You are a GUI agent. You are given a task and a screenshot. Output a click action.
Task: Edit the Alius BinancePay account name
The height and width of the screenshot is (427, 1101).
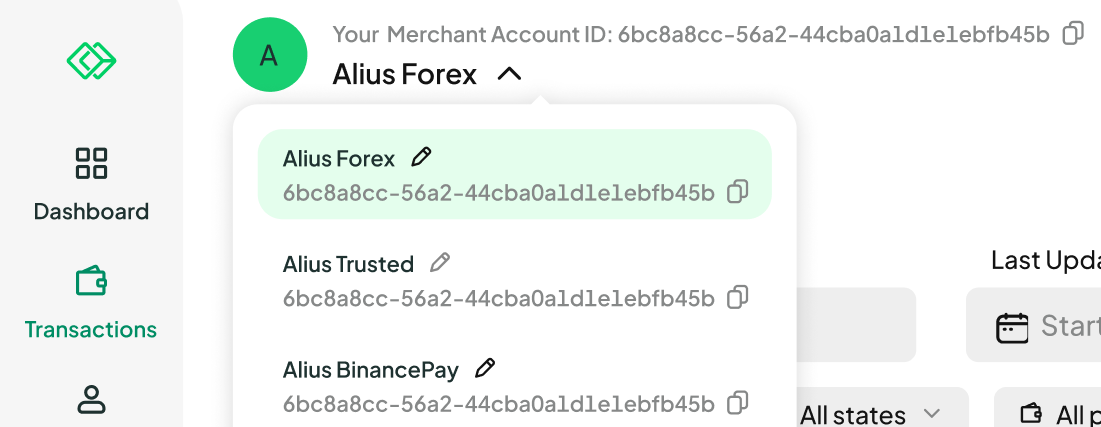(484, 368)
